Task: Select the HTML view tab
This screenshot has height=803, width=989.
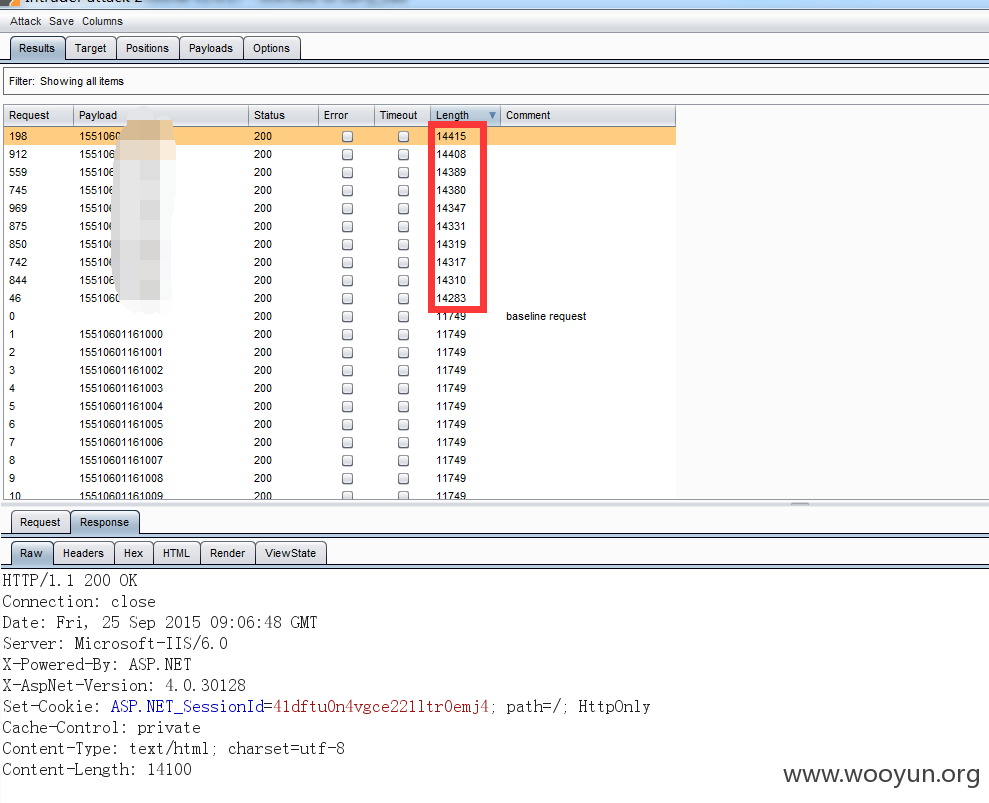Action: tap(176, 553)
